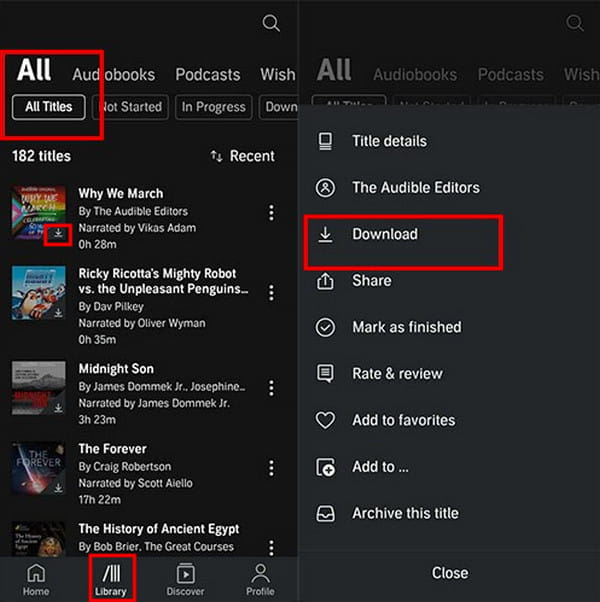Switch to the Podcasts tab

[208, 74]
